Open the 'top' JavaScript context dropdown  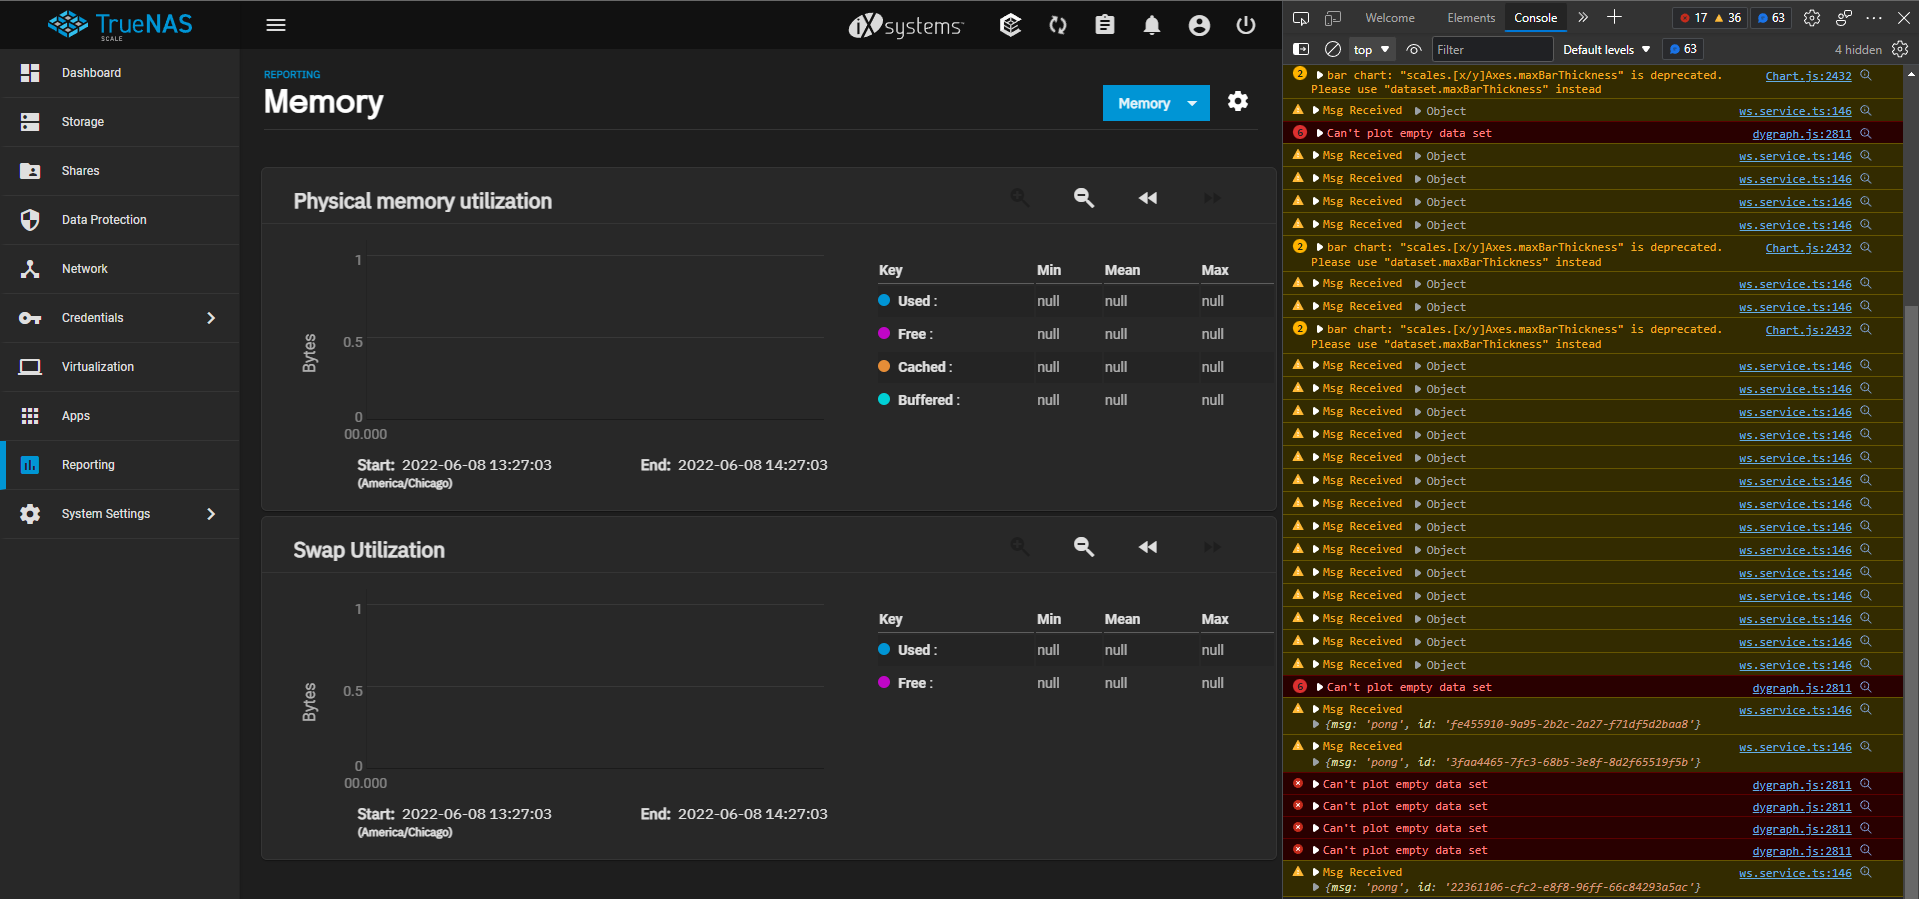click(x=1371, y=50)
